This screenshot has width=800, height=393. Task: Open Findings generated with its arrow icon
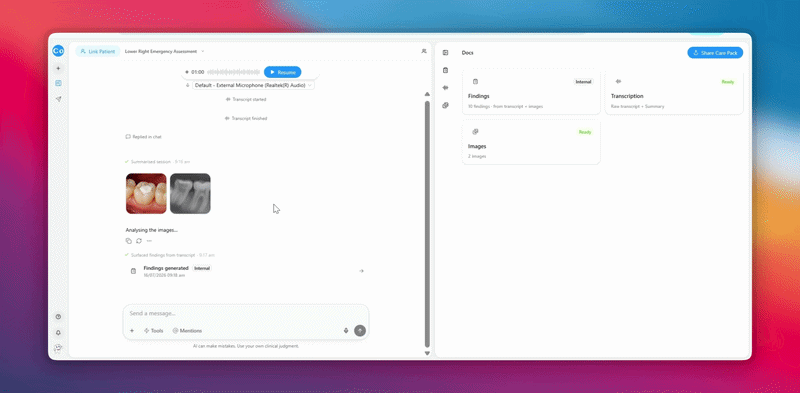coord(361,271)
